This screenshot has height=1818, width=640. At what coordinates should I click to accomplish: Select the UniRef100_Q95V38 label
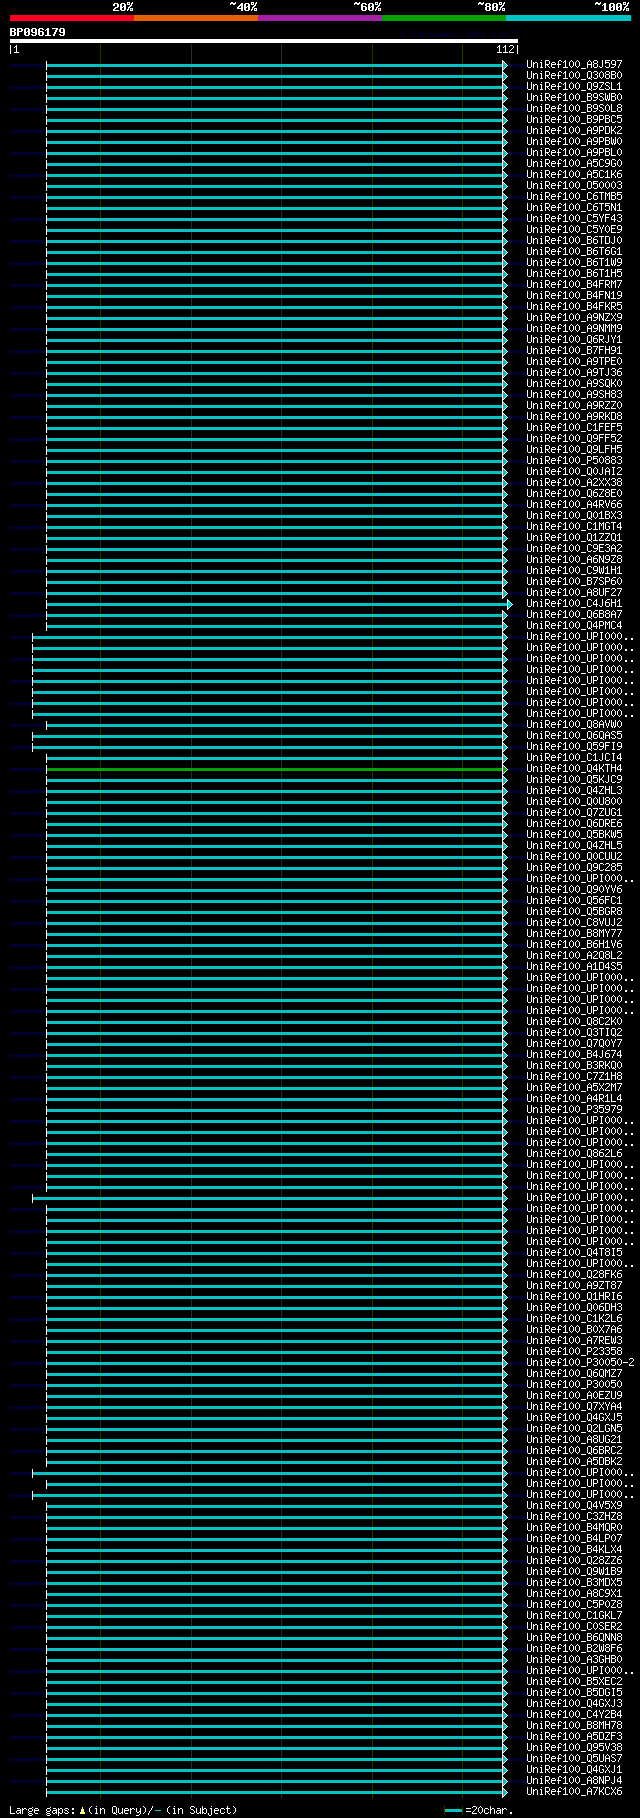(x=574, y=1747)
